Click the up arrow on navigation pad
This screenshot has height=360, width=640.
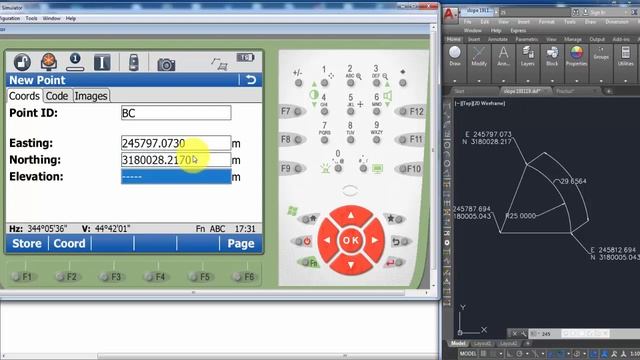pyautogui.click(x=351, y=216)
